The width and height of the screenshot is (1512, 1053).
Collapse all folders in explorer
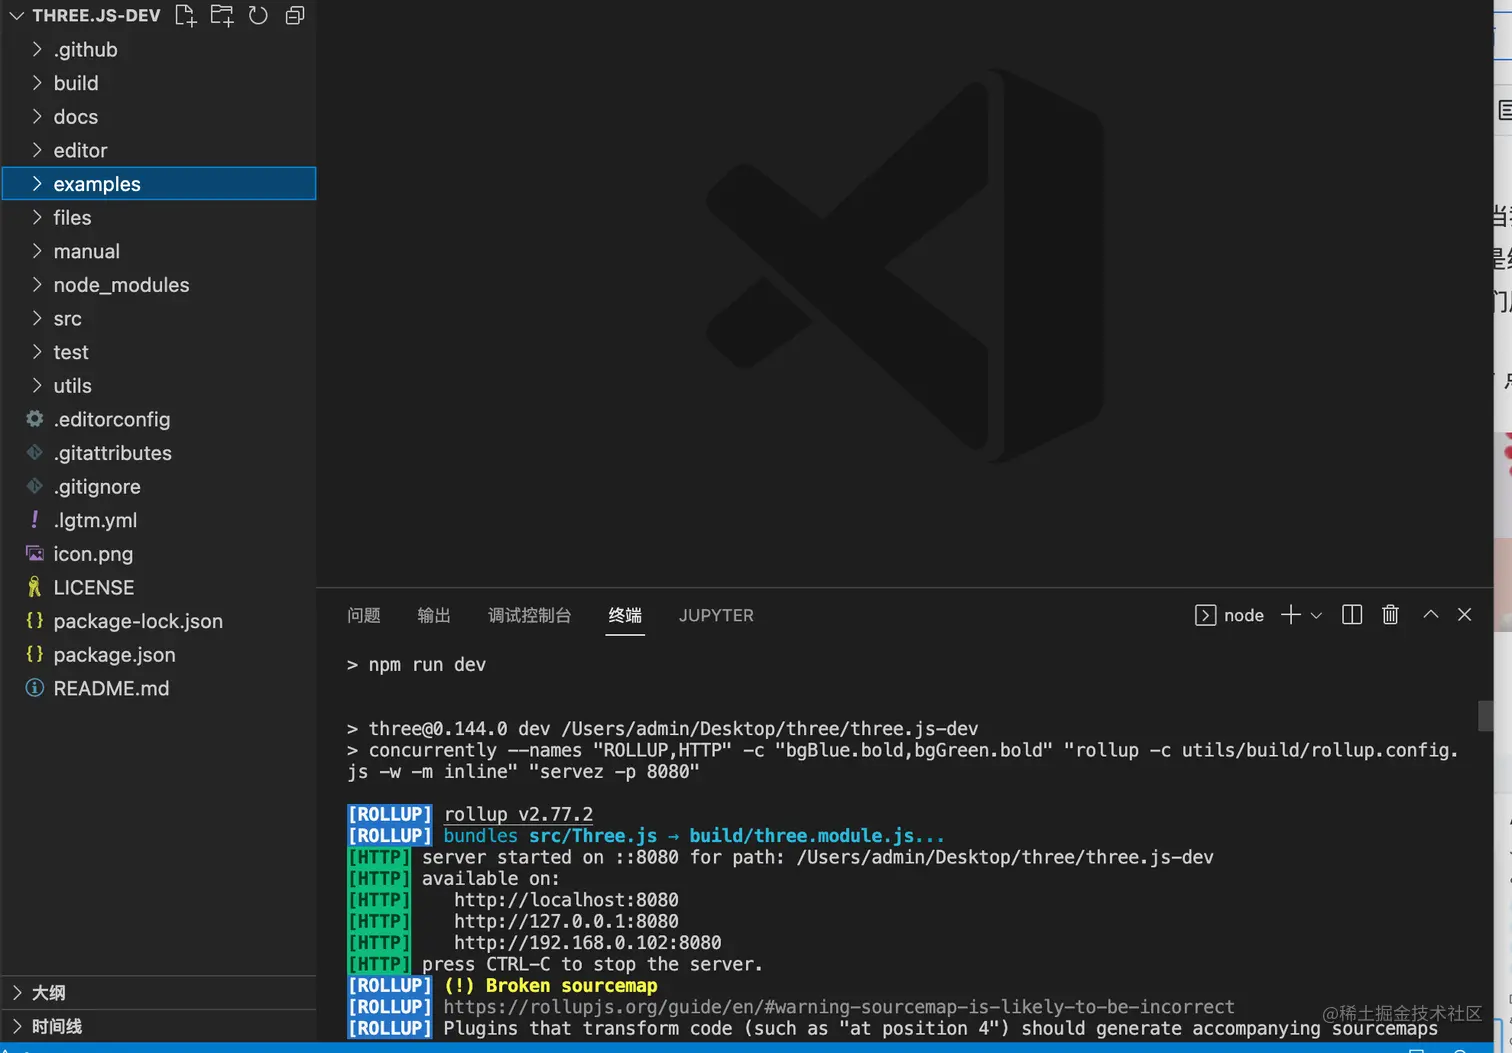[x=295, y=15]
